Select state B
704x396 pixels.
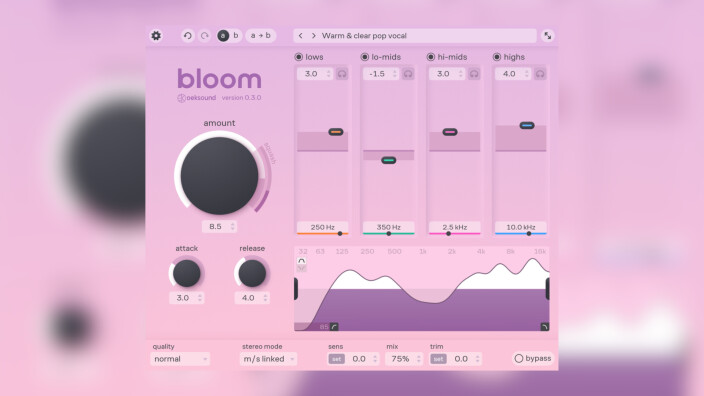(x=236, y=35)
